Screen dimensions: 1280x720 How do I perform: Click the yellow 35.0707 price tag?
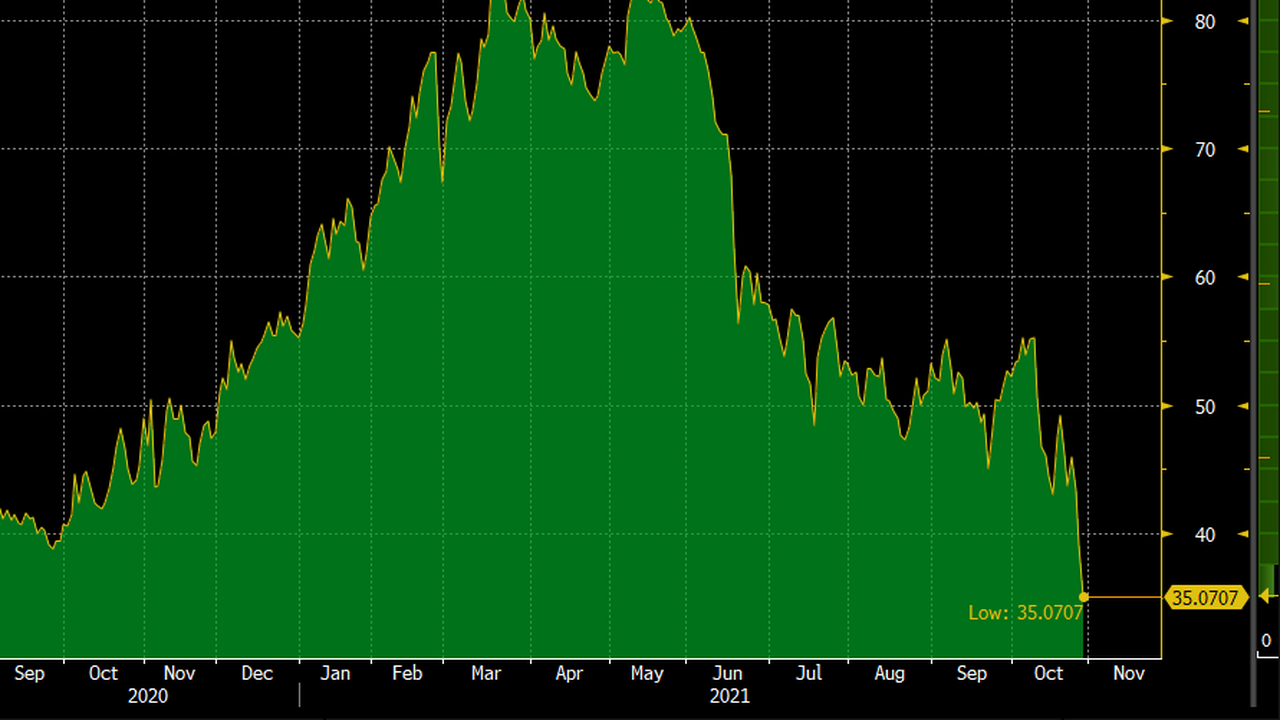point(1206,598)
